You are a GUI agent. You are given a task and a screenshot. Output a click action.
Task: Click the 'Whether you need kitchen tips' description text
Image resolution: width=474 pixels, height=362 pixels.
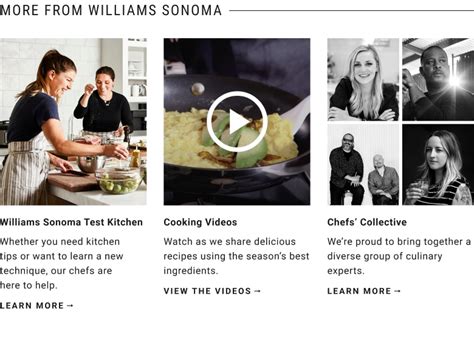[62, 263]
